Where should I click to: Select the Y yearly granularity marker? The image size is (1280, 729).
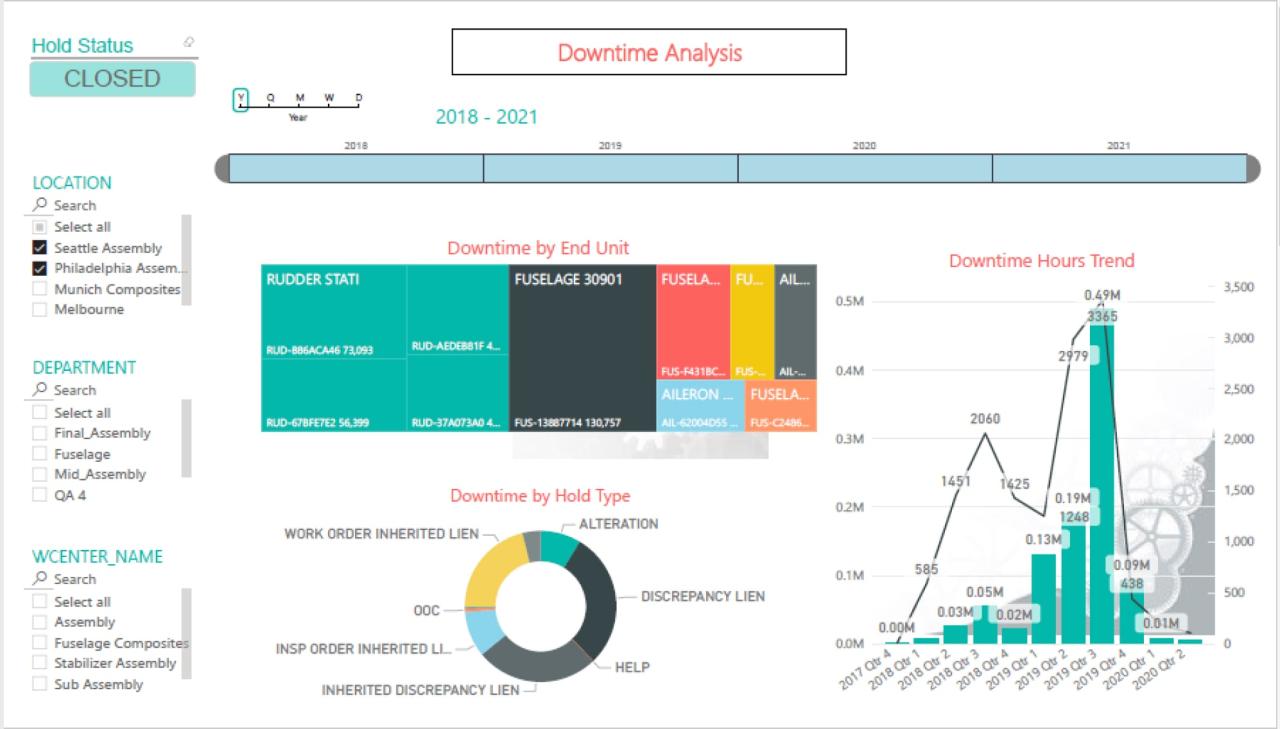[241, 97]
